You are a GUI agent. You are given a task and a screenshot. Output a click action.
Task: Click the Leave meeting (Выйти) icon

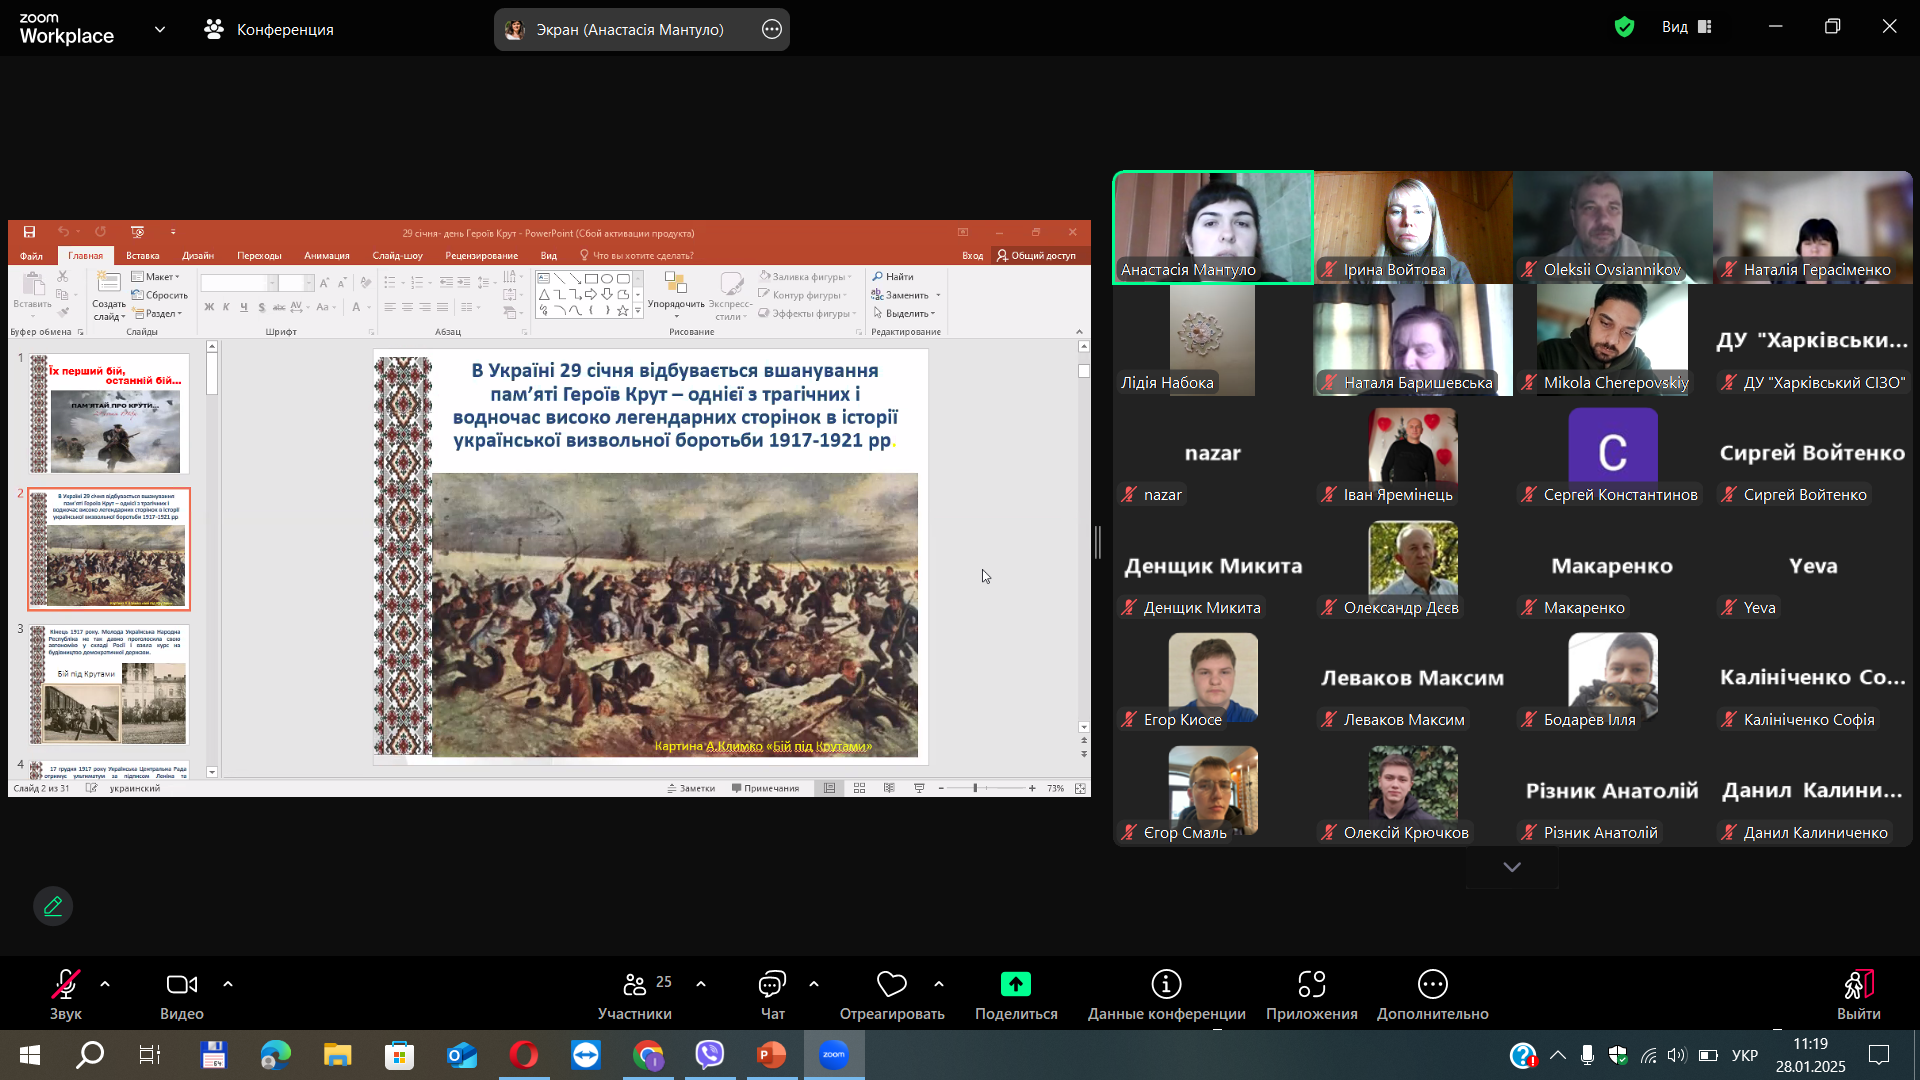coord(1858,985)
